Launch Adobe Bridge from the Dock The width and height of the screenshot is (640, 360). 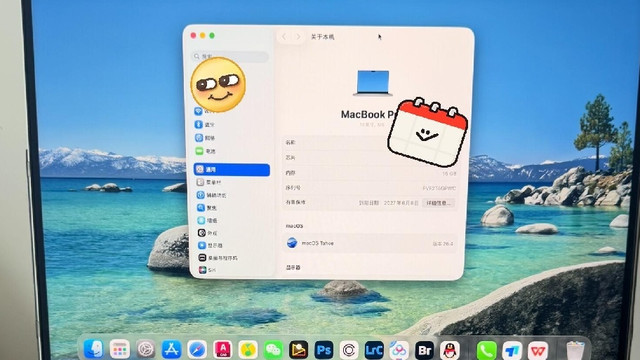pos(424,350)
